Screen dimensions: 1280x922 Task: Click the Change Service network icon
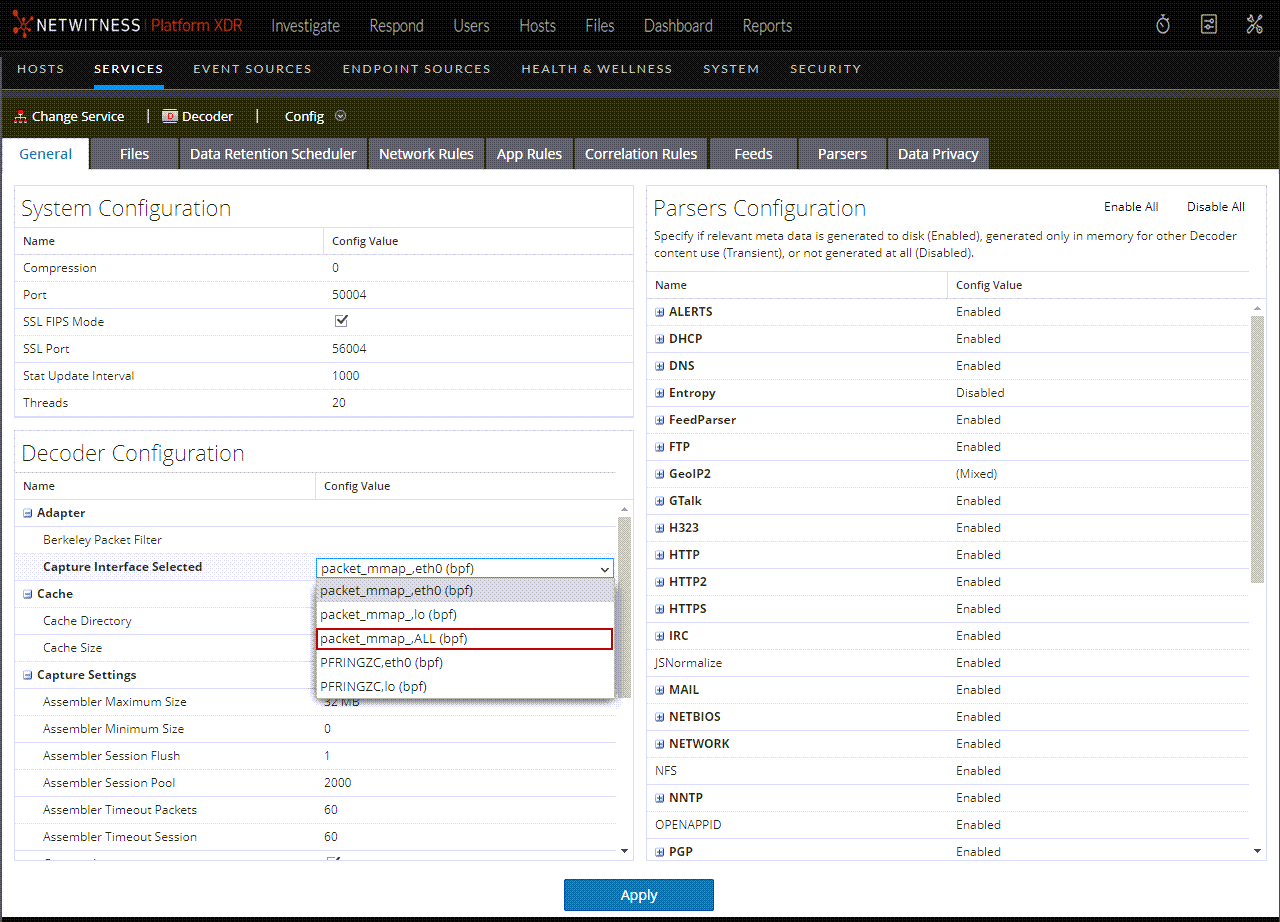pyautogui.click(x=20, y=116)
